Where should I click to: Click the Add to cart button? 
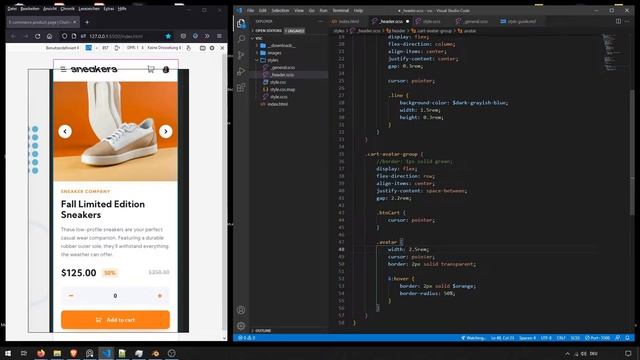click(116, 320)
